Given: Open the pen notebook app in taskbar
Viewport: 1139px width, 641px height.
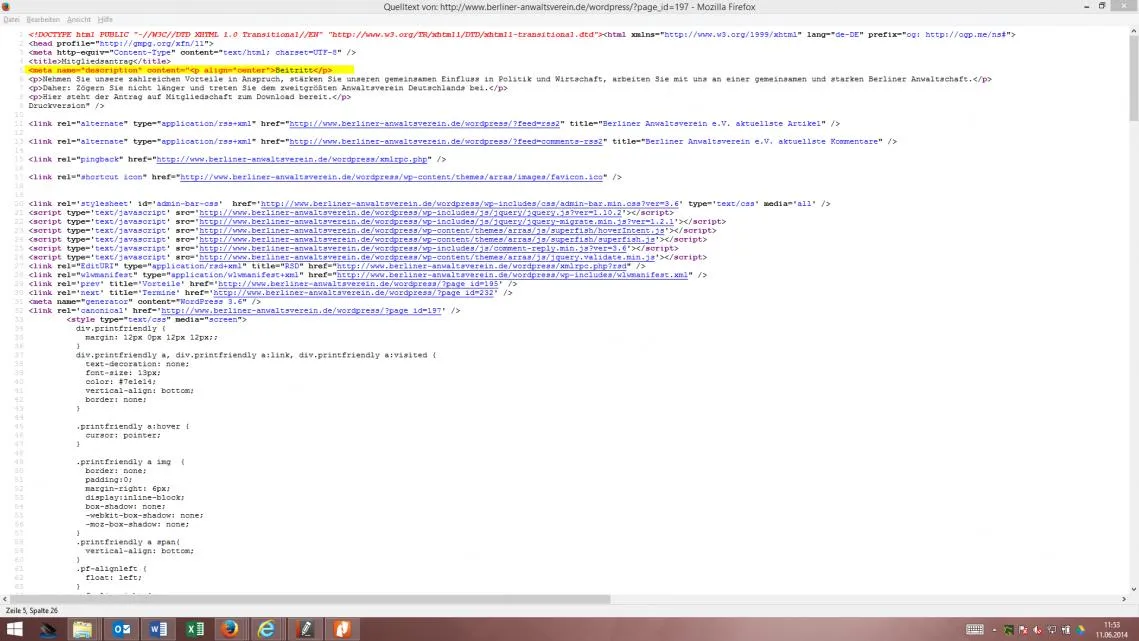Looking at the screenshot, I should click(x=306, y=629).
